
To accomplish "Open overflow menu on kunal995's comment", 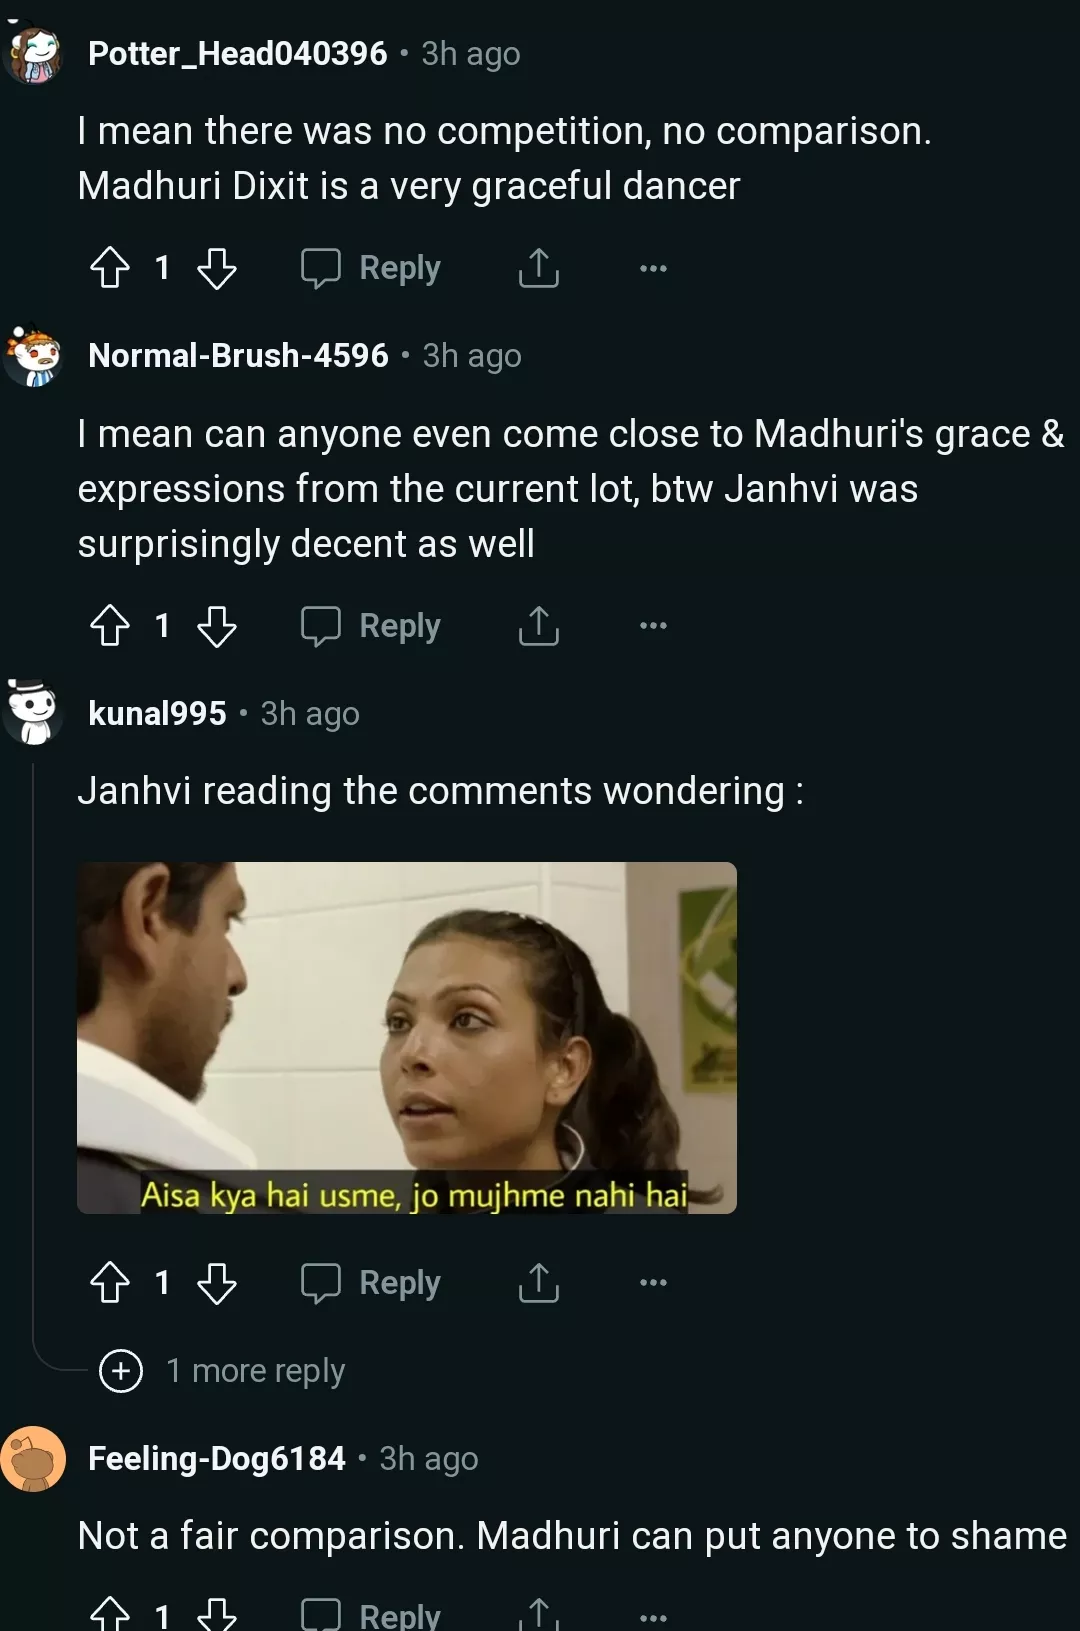I will (653, 1283).
